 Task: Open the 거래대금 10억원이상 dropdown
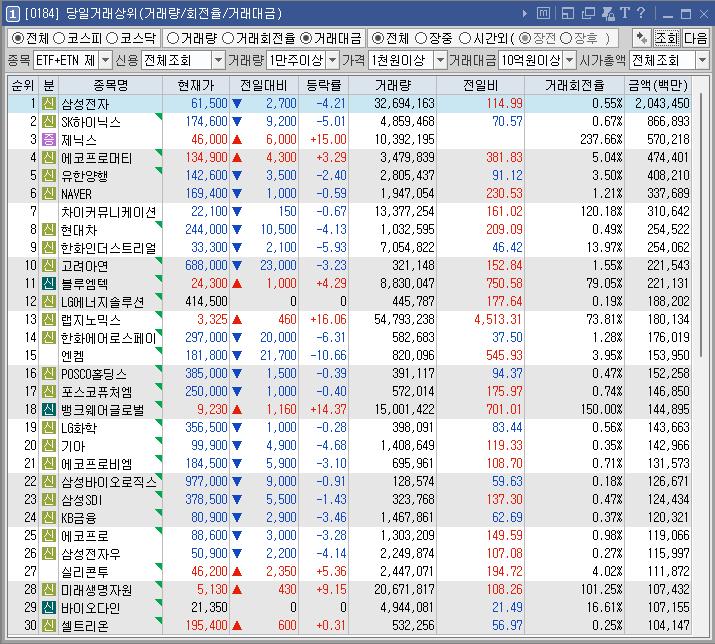(570, 60)
